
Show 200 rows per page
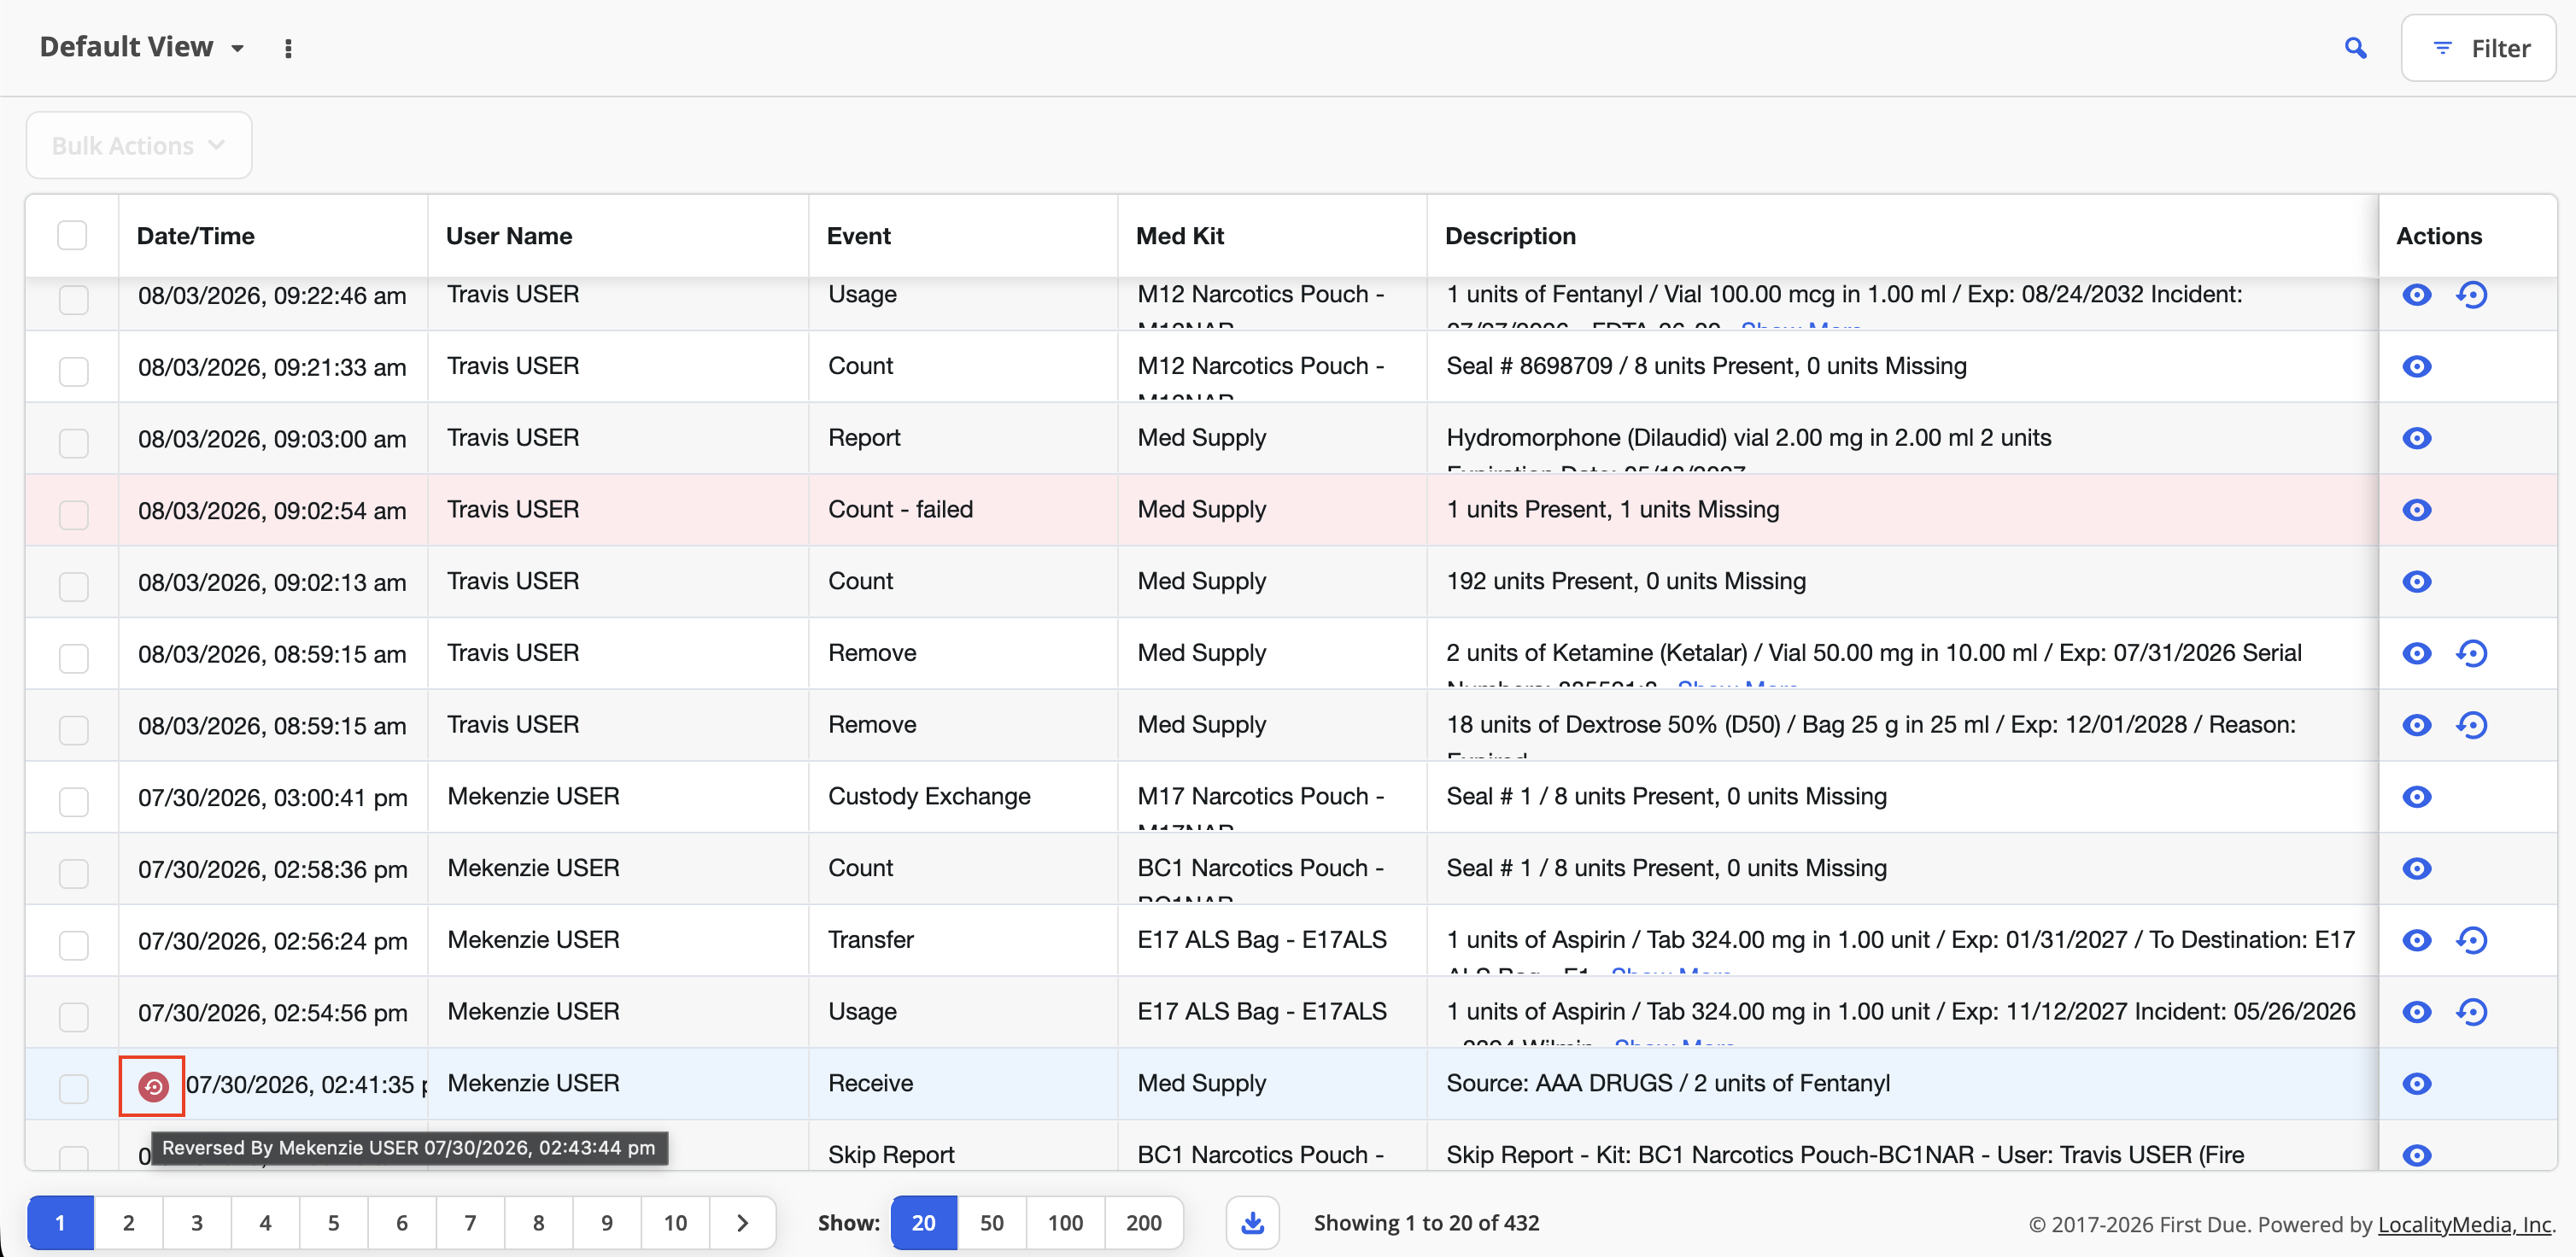[x=1144, y=1222]
